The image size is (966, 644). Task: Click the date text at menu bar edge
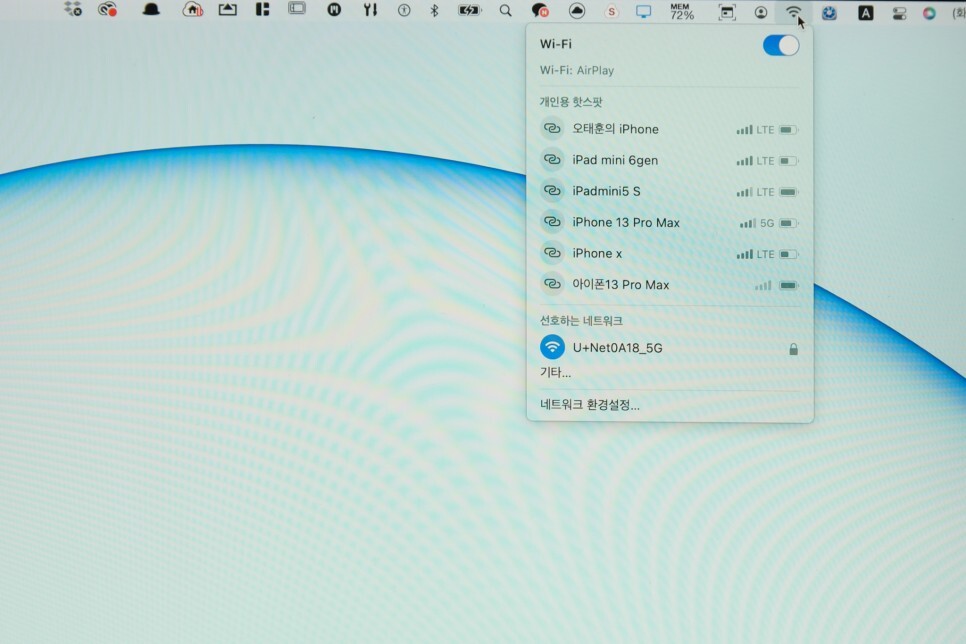[959, 13]
